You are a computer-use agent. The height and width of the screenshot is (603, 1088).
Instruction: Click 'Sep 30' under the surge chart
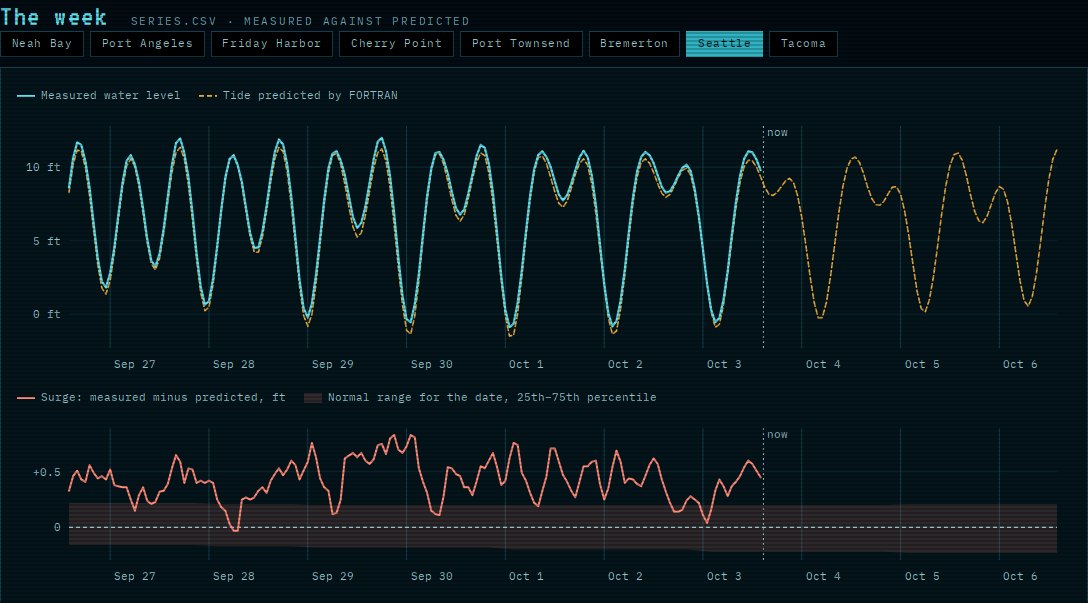(x=432, y=577)
